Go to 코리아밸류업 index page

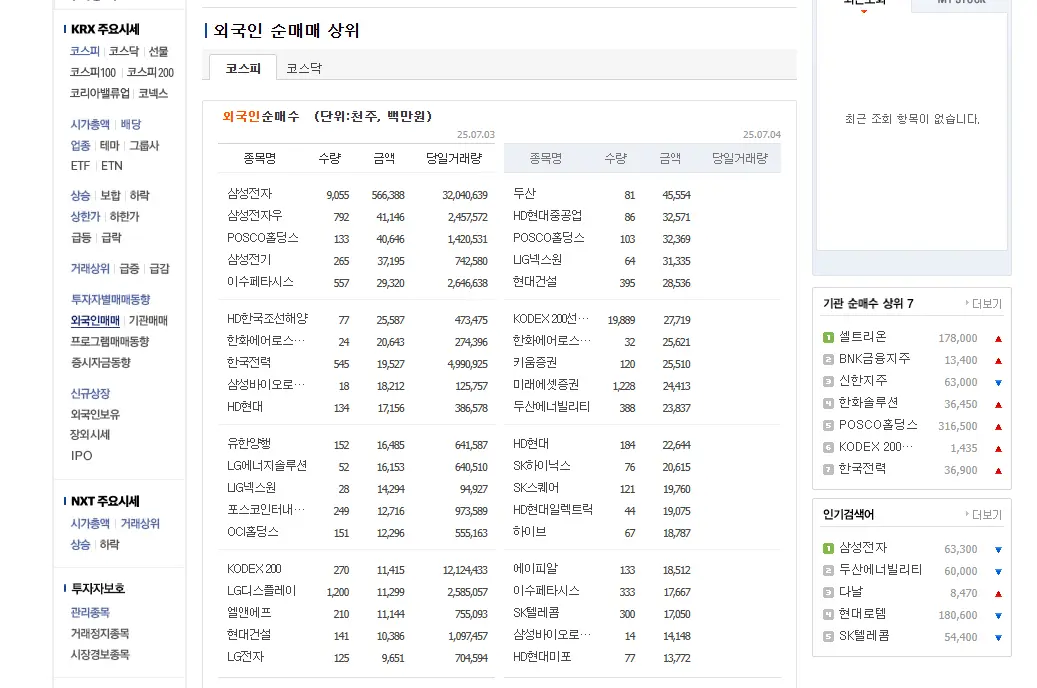click(x=100, y=93)
